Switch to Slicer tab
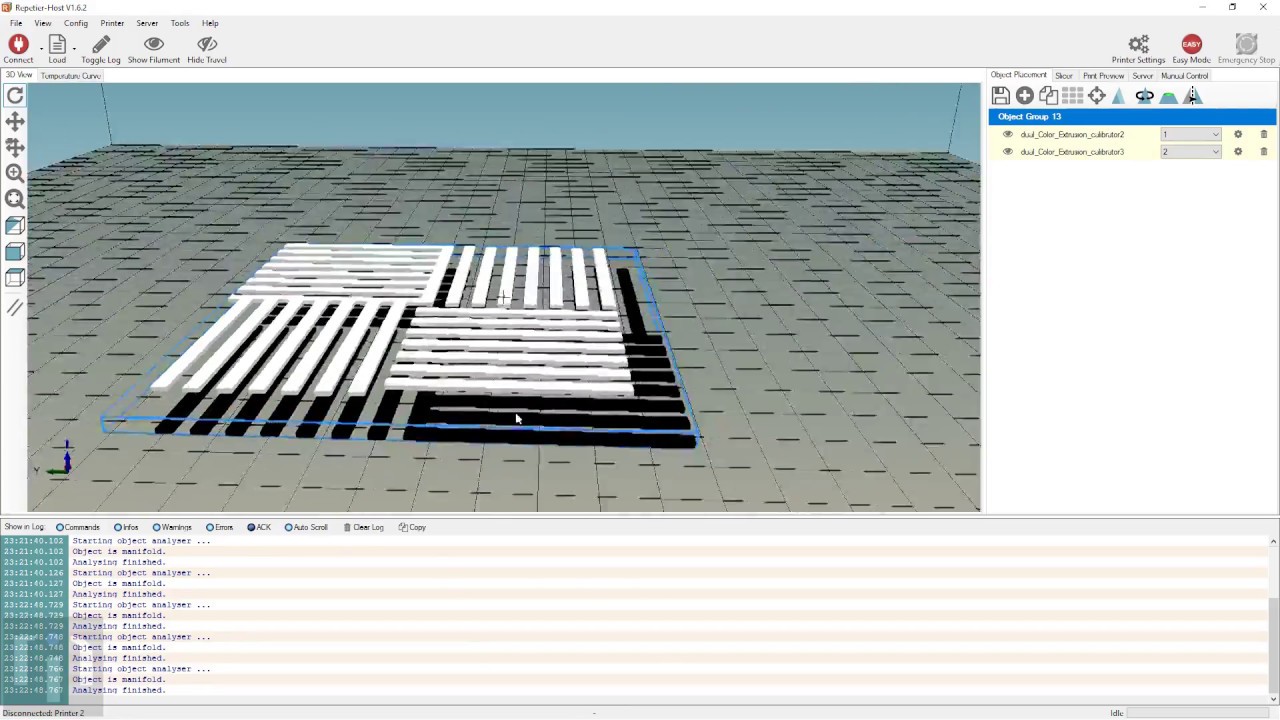Viewport: 1280px width, 720px height. (x=1063, y=76)
